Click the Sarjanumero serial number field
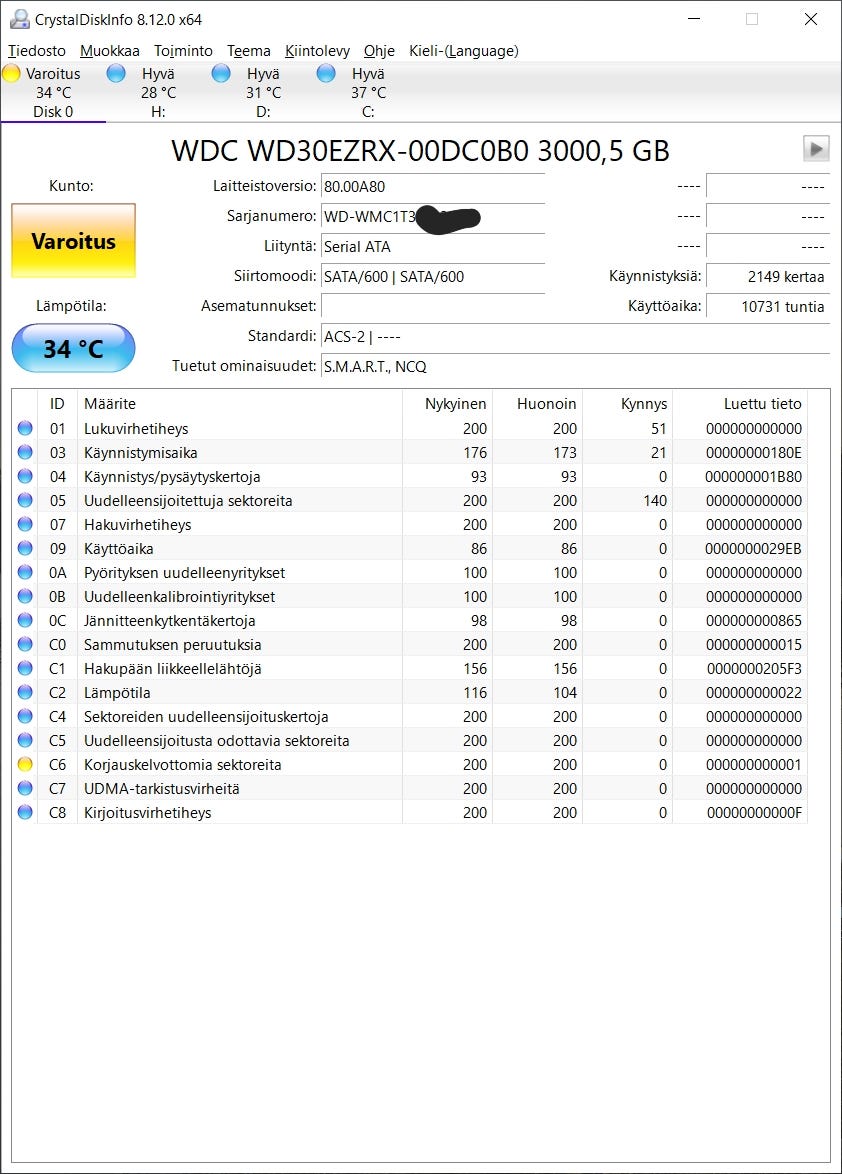The image size is (842, 1174). (433, 216)
